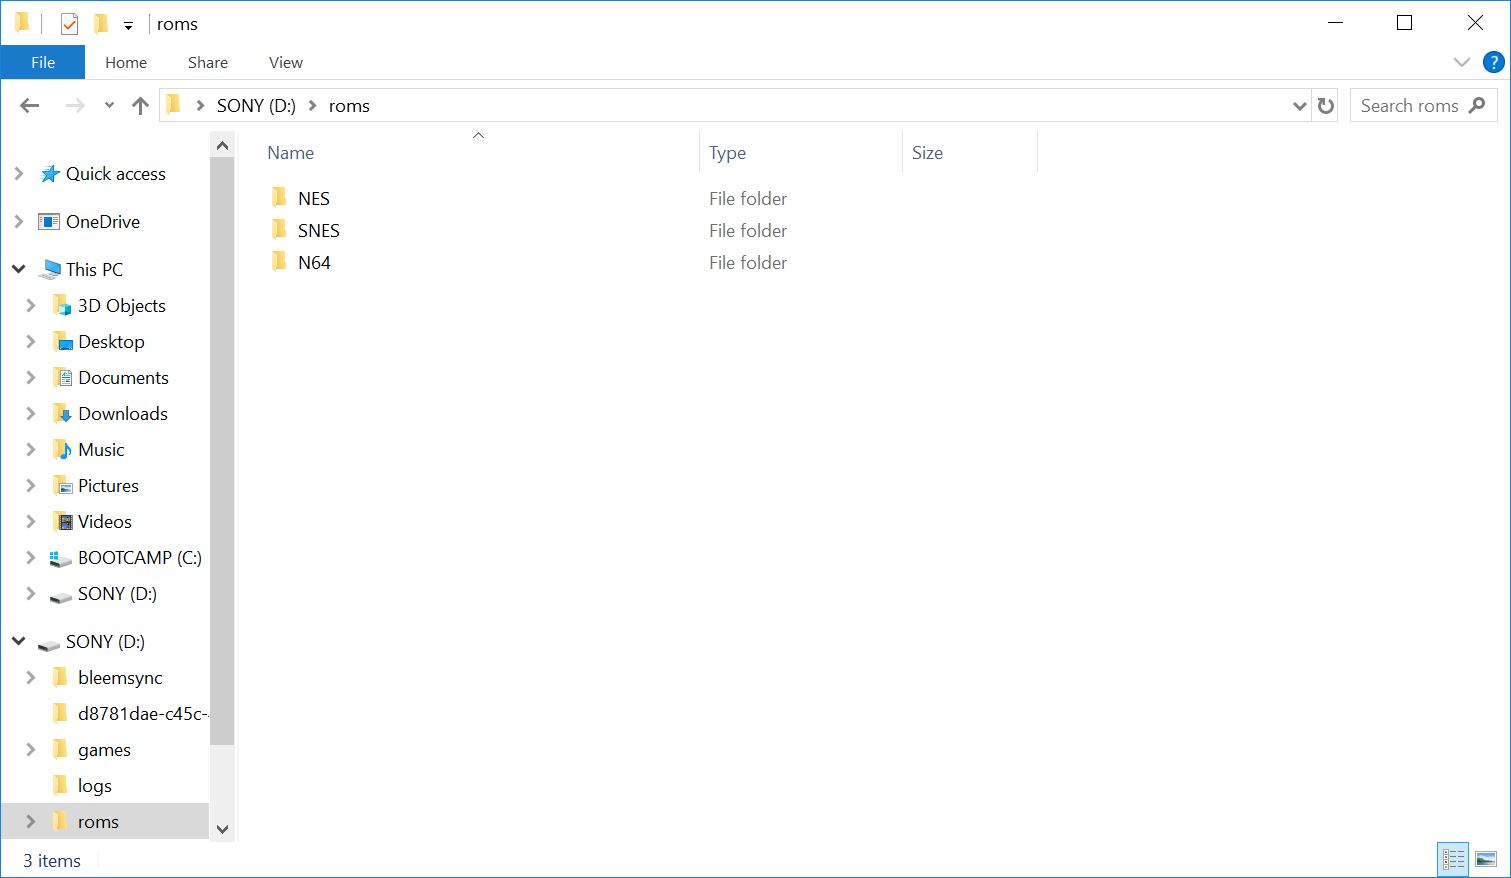Expand the ribbon with the chevron

click(x=1461, y=62)
